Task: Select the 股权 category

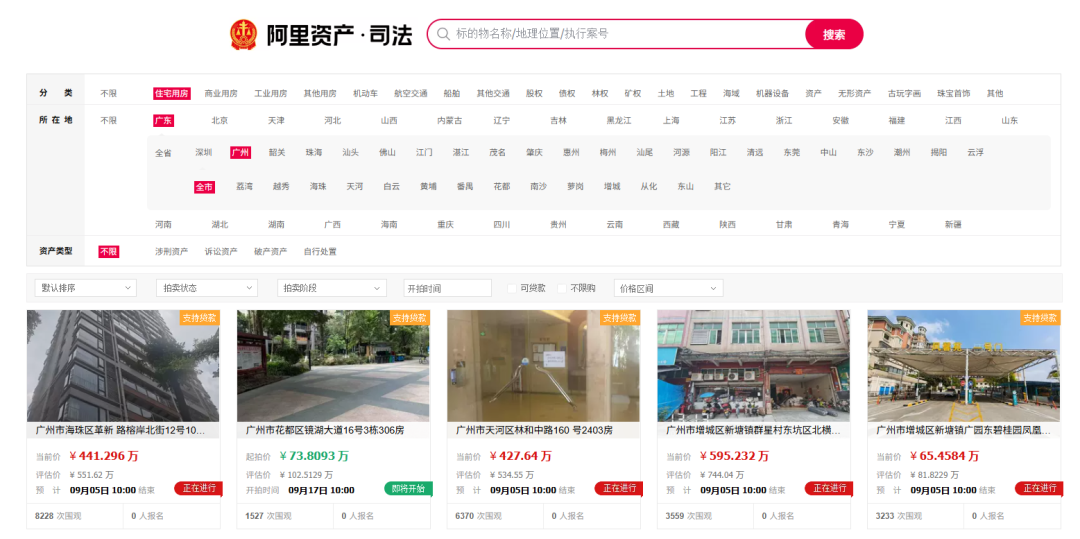Action: 534,94
